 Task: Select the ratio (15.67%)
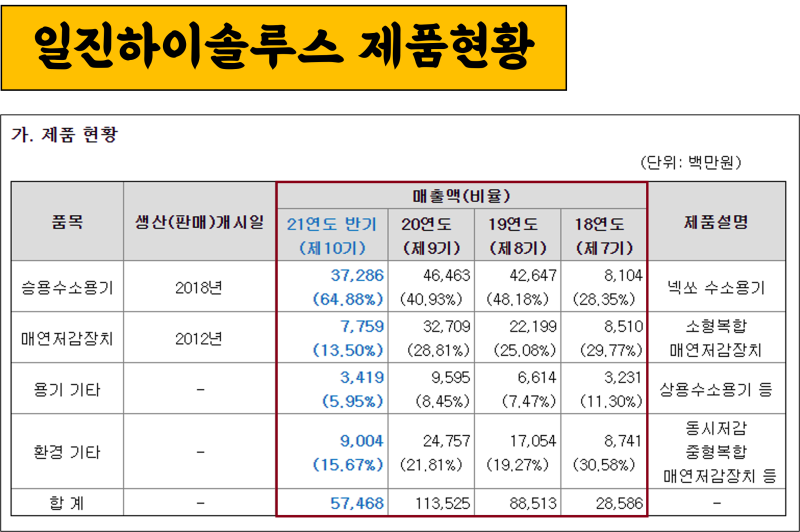[x=348, y=465]
